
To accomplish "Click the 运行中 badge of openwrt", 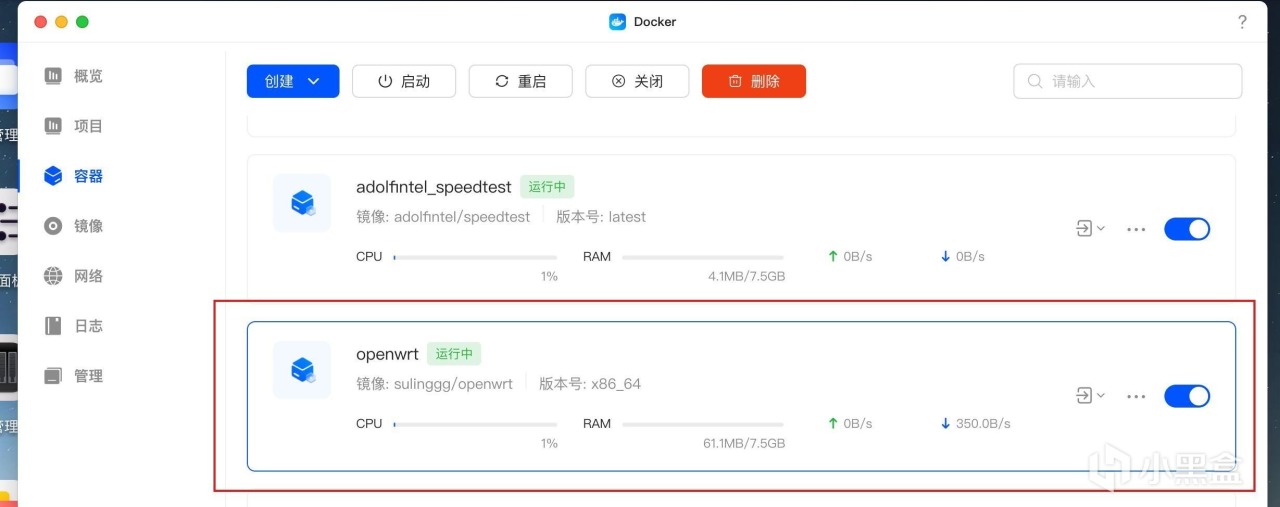I will (x=454, y=353).
